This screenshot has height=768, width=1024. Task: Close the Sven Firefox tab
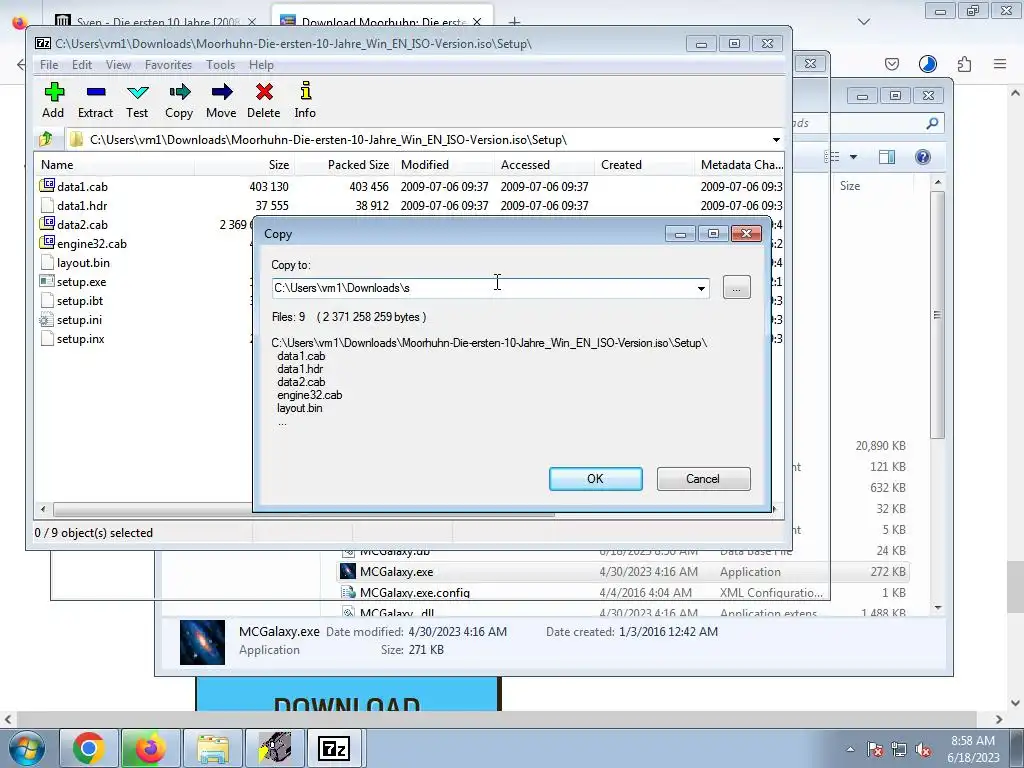[x=253, y=22]
